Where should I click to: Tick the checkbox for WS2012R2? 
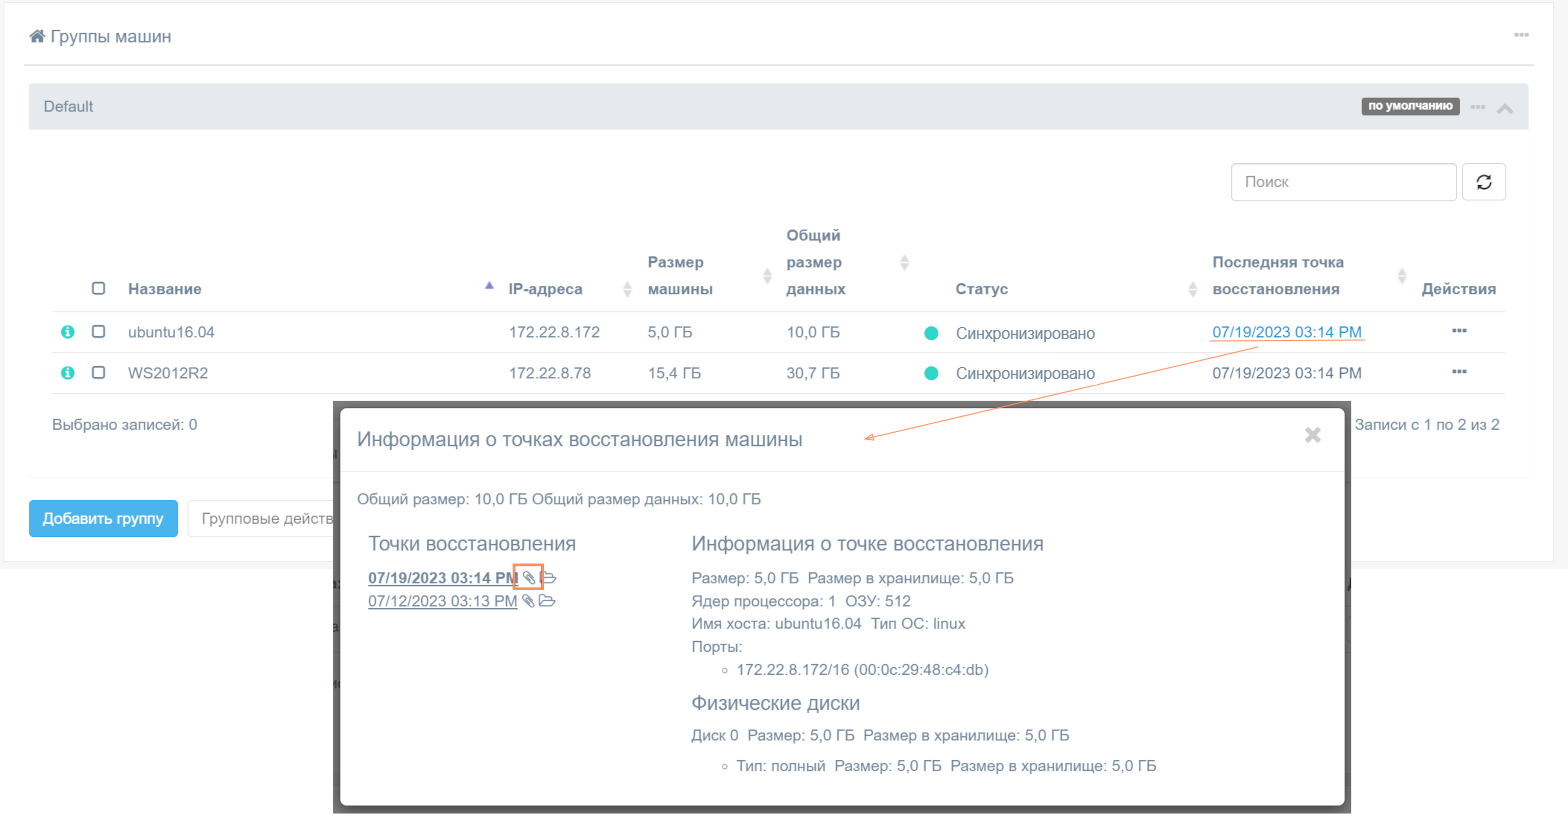click(98, 372)
